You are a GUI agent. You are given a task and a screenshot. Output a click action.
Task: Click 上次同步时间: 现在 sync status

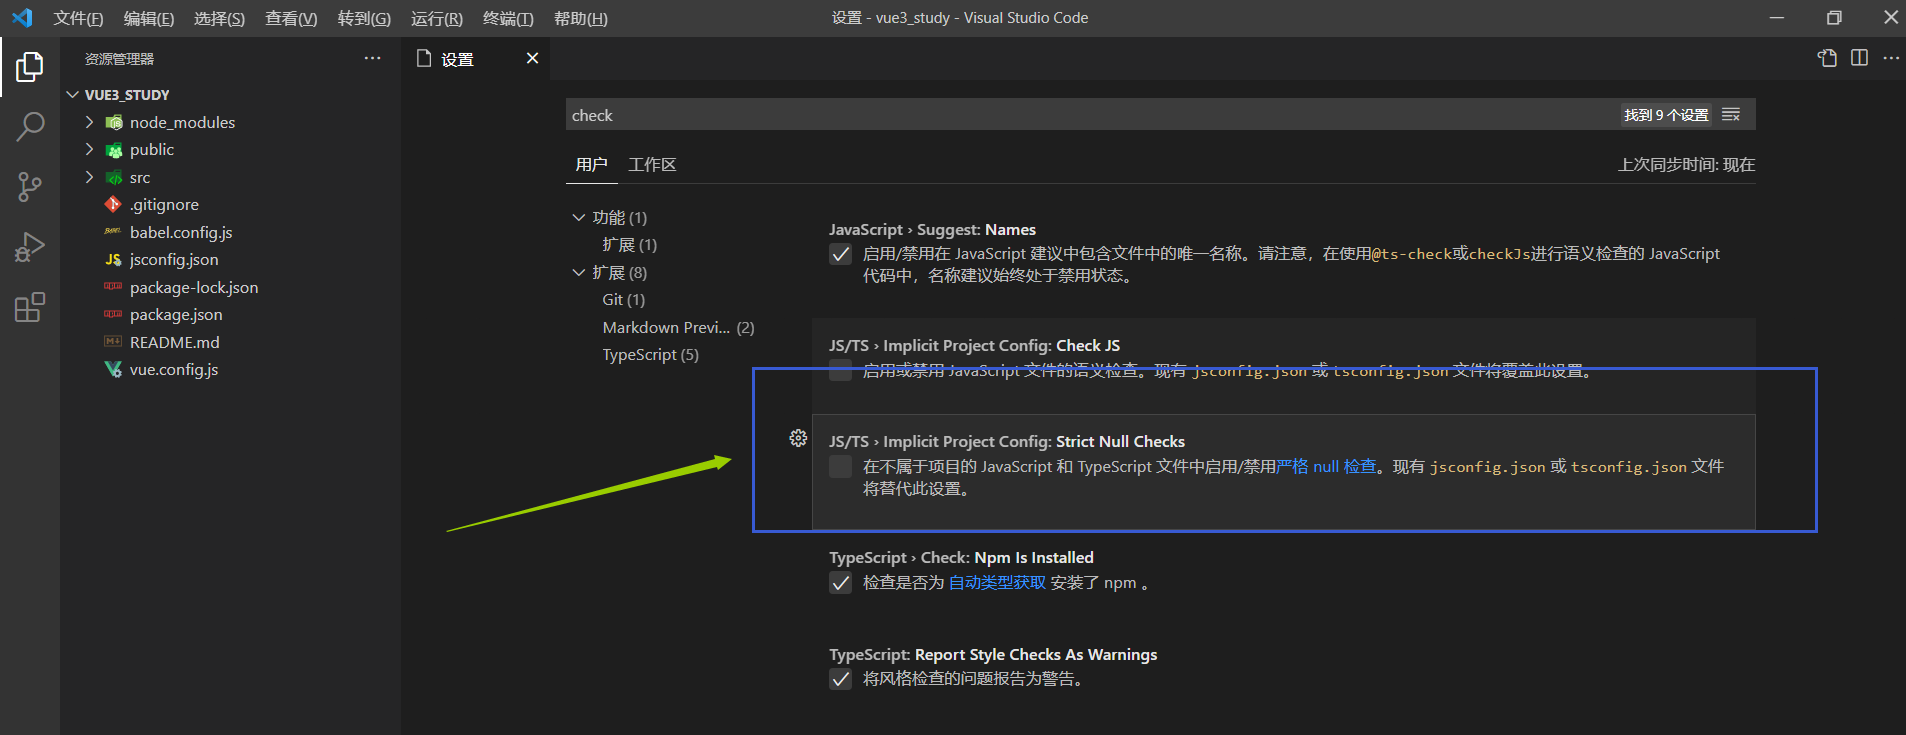click(x=1686, y=165)
